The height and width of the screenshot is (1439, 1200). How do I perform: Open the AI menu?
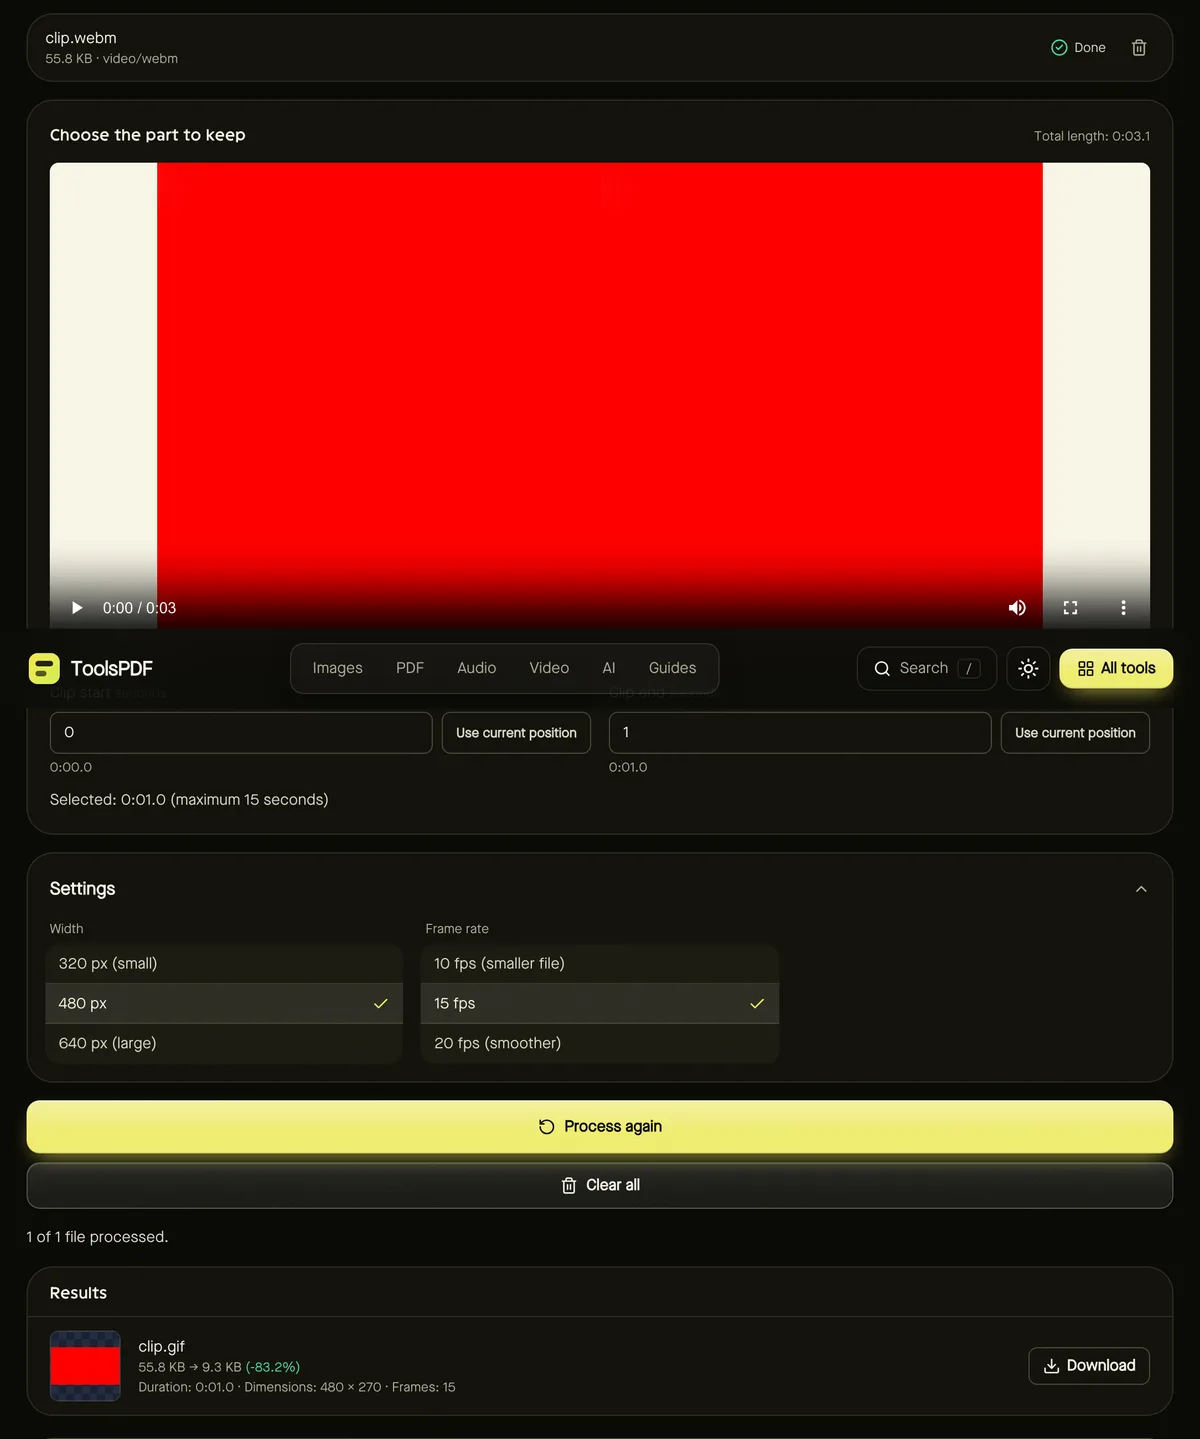609,668
